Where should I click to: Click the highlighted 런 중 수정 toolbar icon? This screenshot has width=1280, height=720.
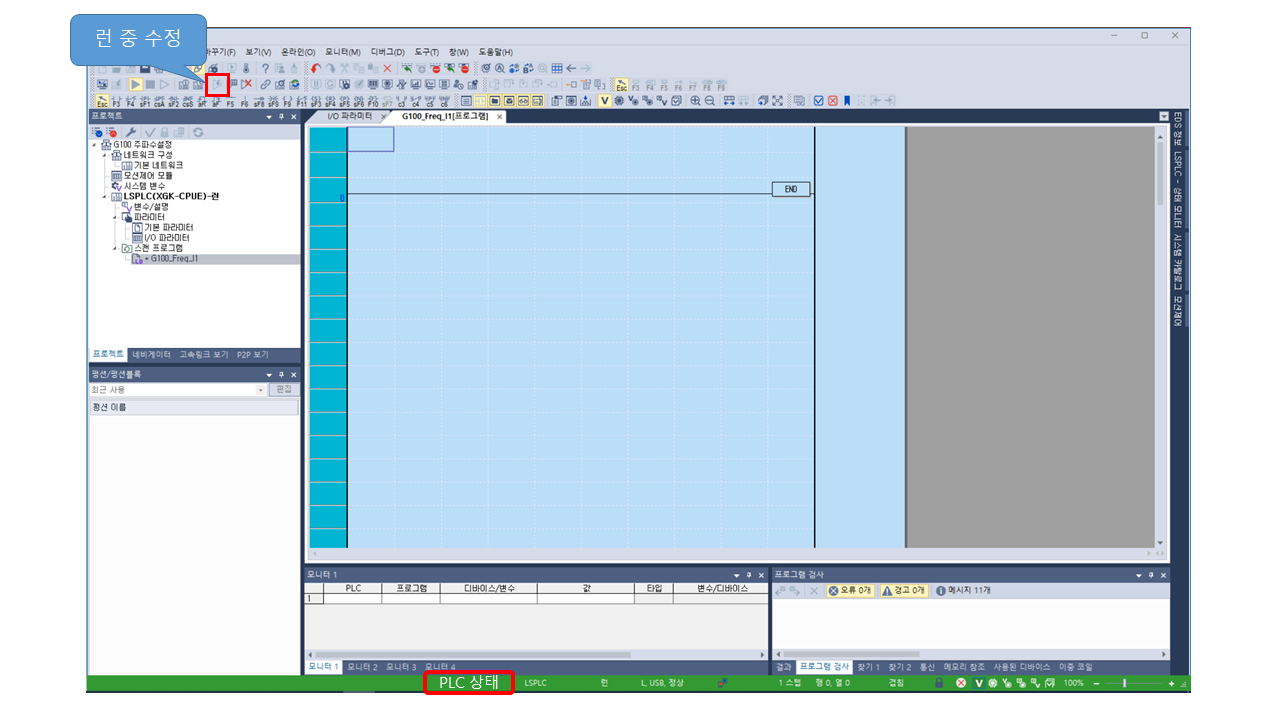[x=217, y=84]
